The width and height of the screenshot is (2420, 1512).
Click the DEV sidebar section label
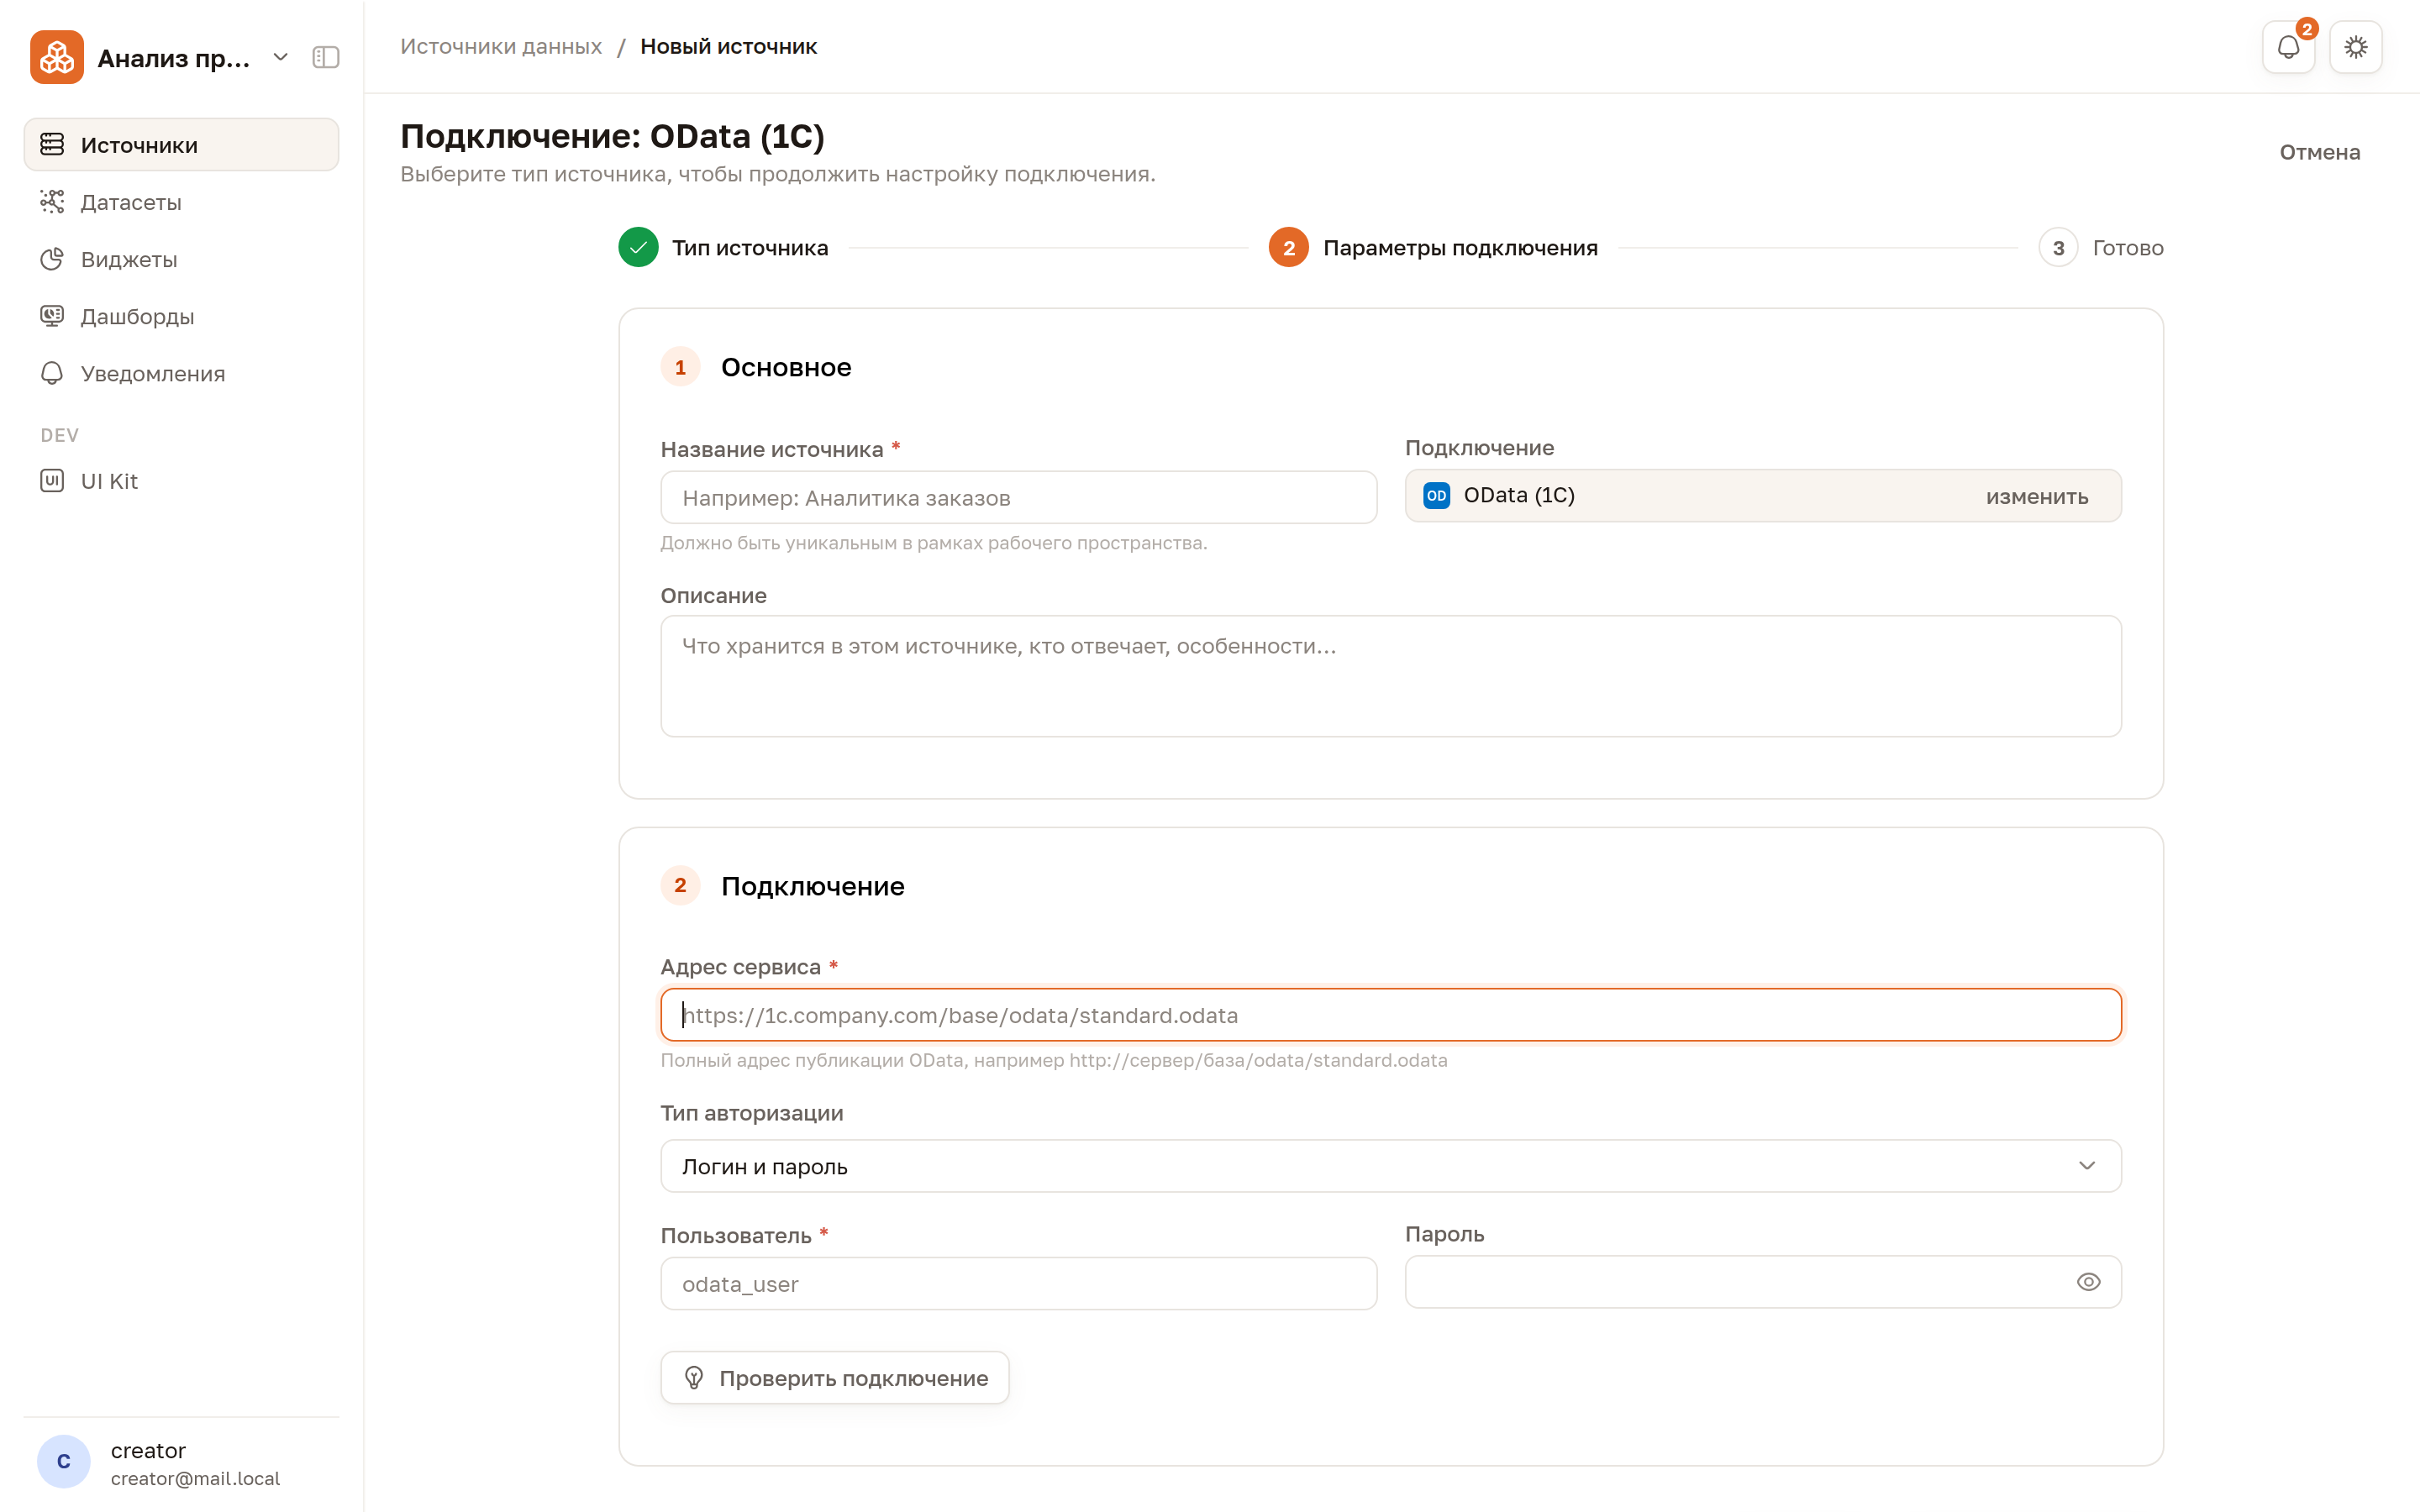coord(59,435)
